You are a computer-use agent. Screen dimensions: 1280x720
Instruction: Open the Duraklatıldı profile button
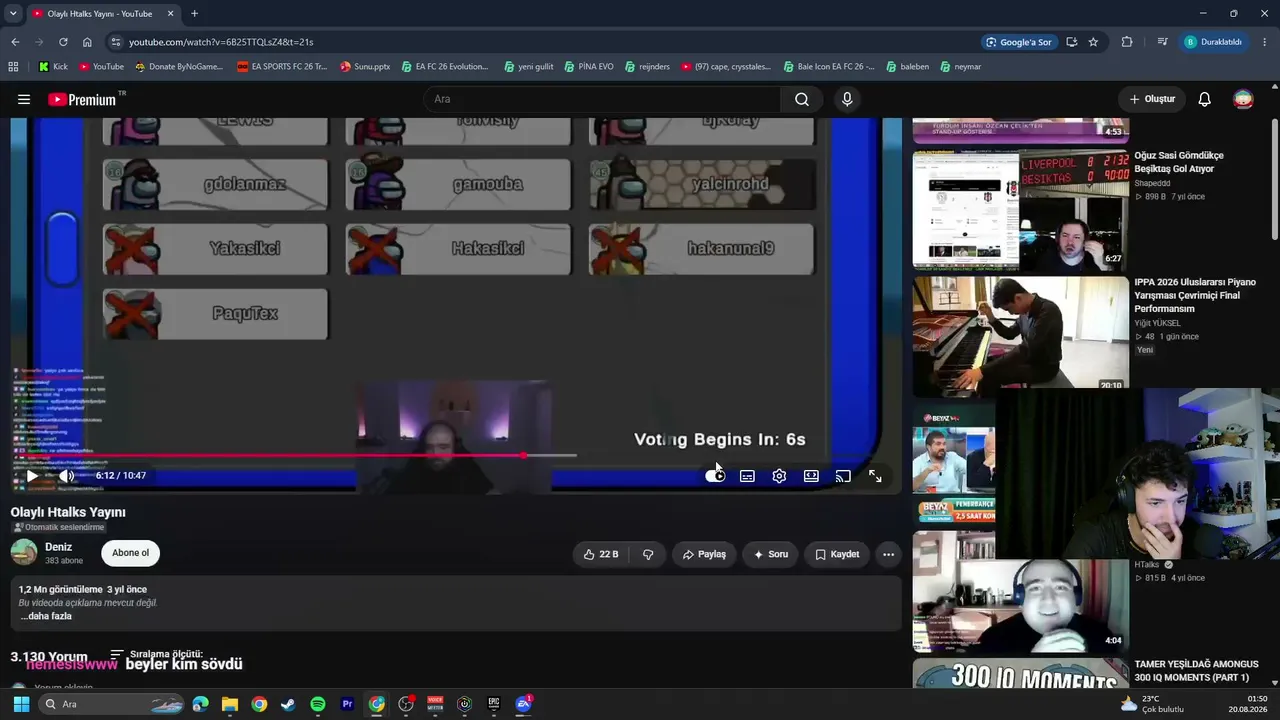pos(1213,42)
